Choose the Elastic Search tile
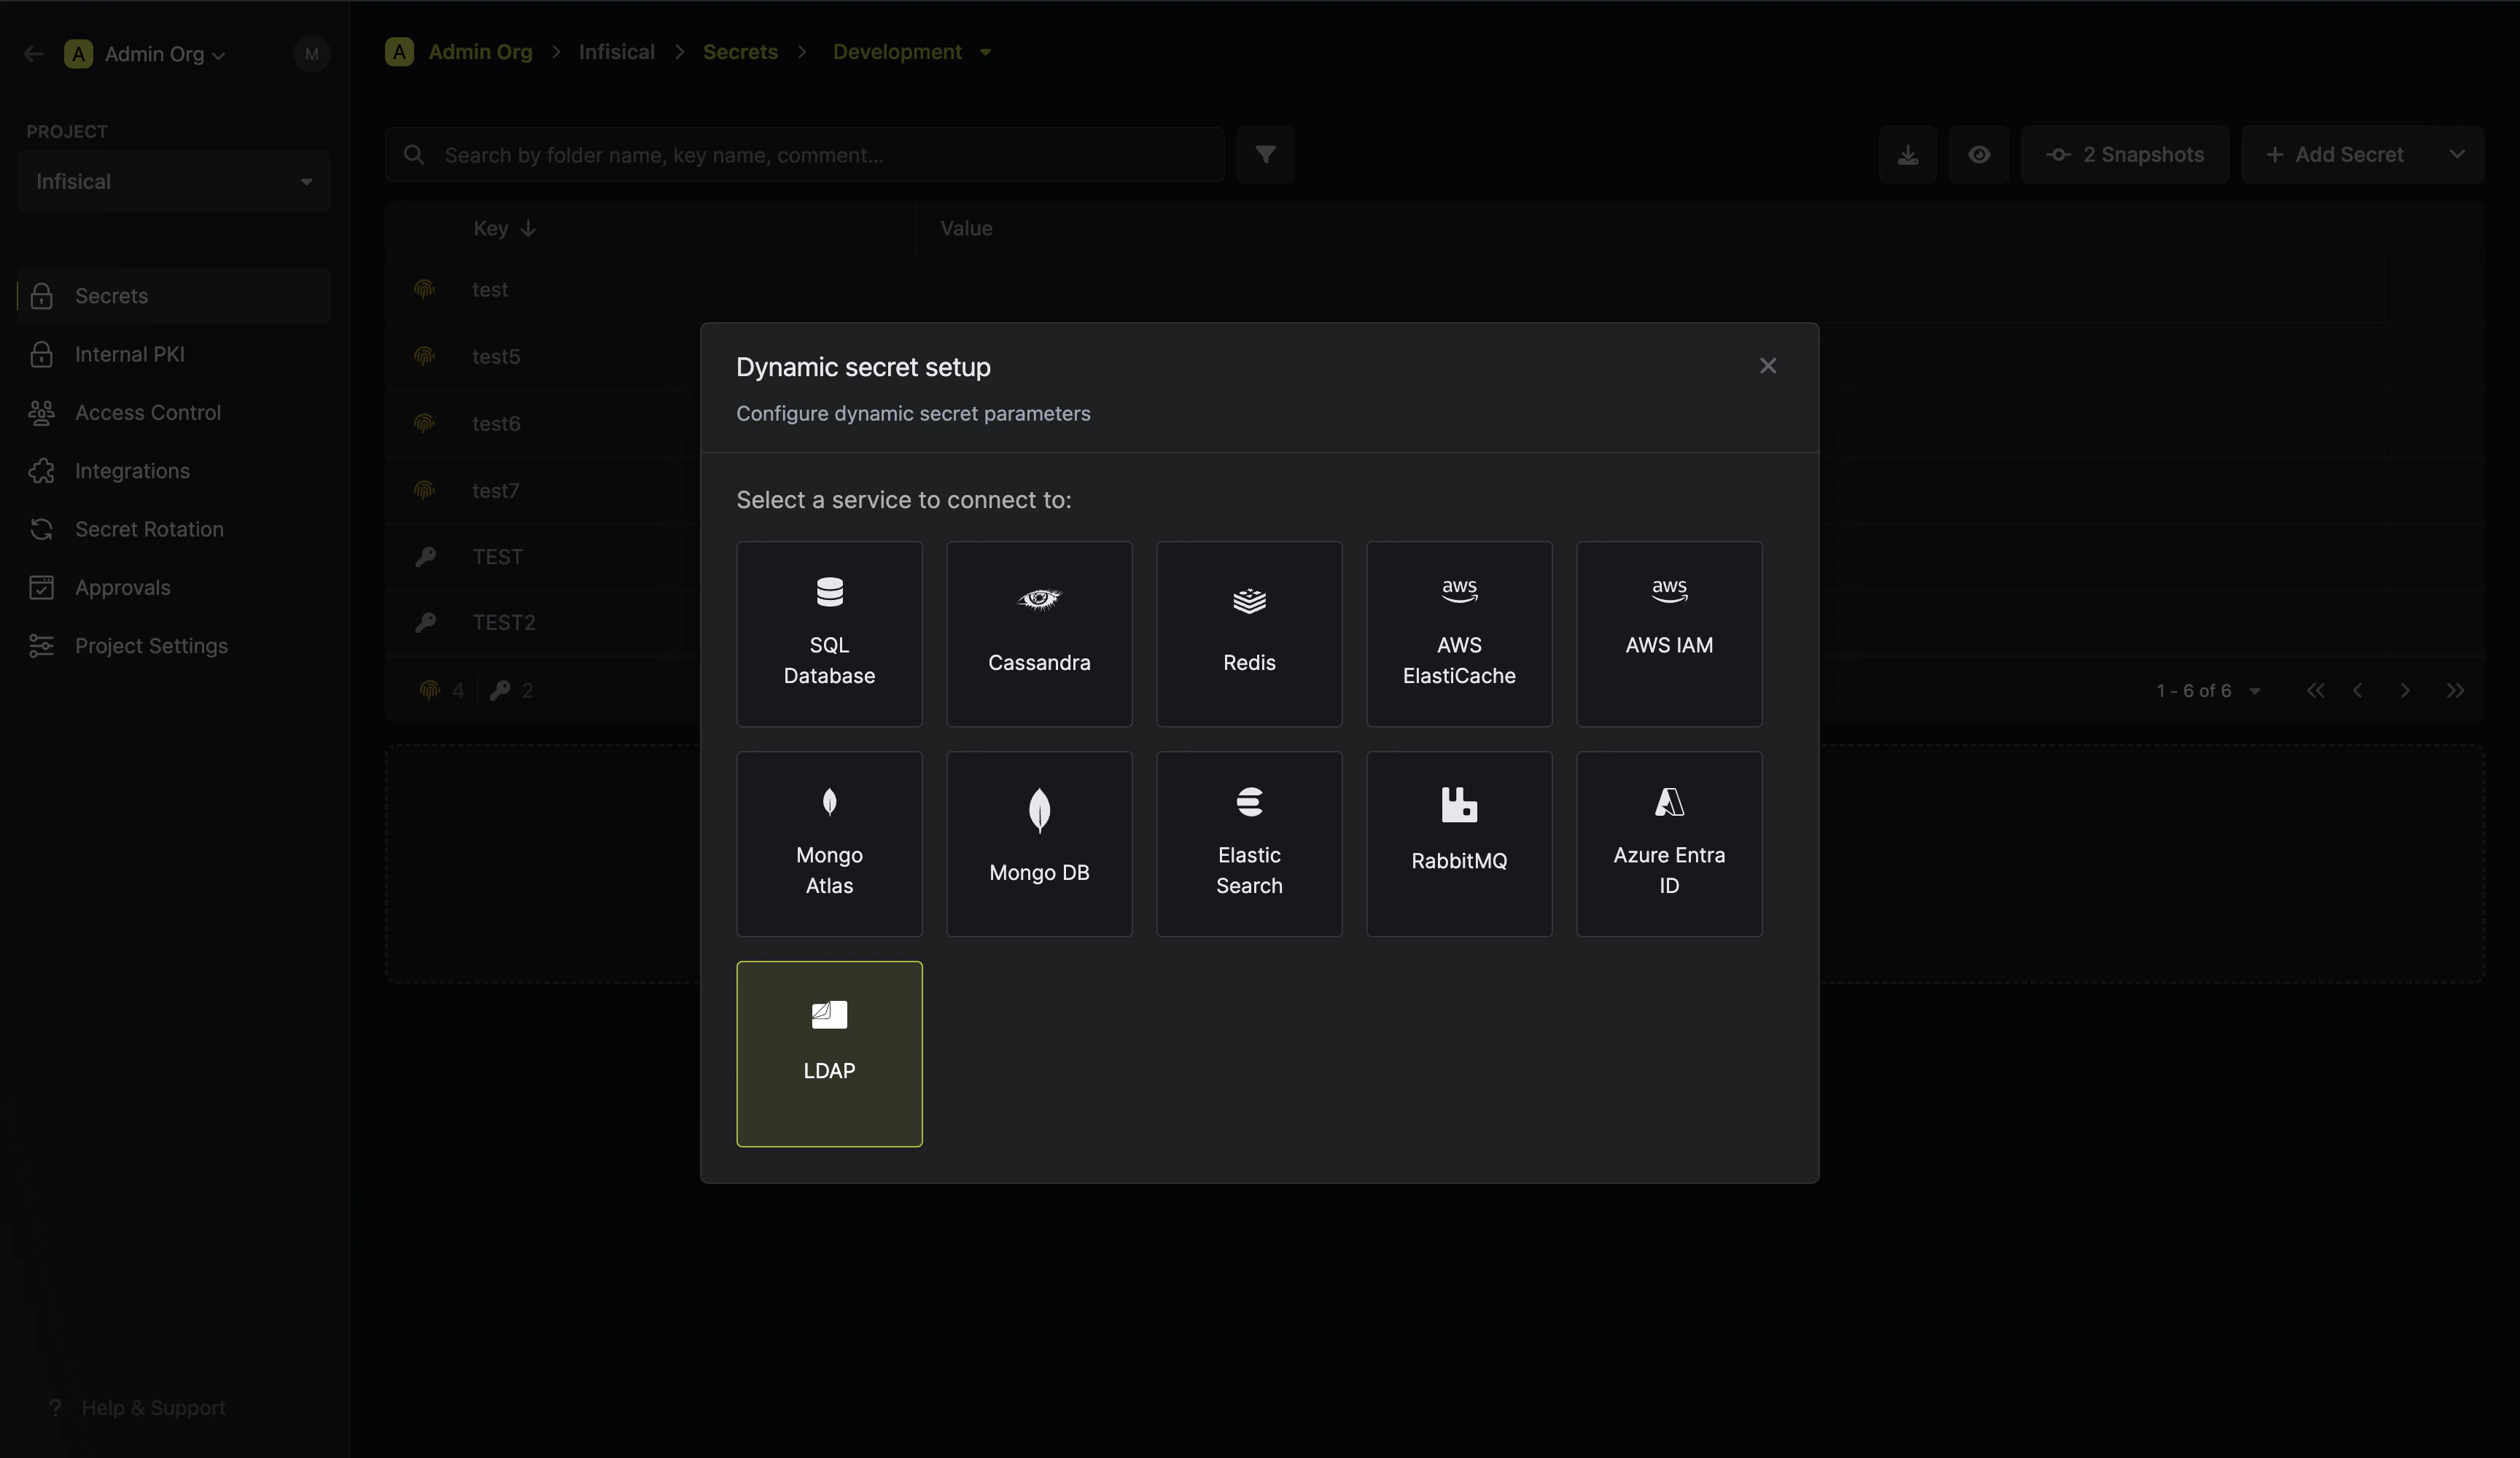This screenshot has height=1458, width=2520. (1249, 844)
